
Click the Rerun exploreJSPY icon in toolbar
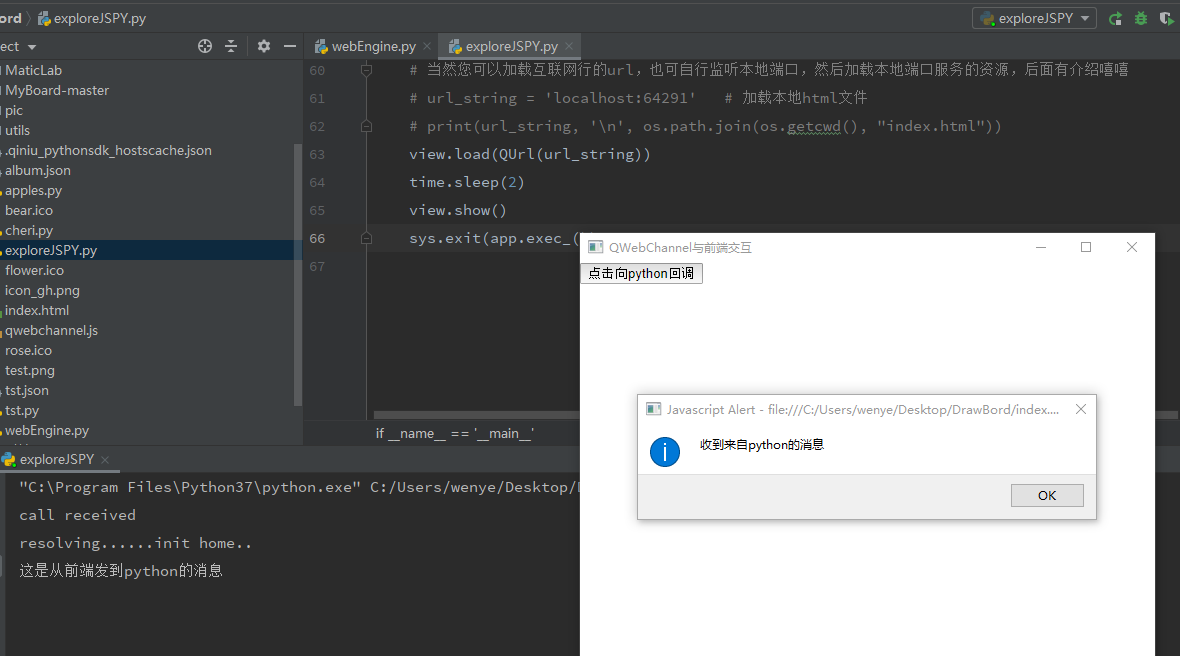pyautogui.click(x=1115, y=19)
